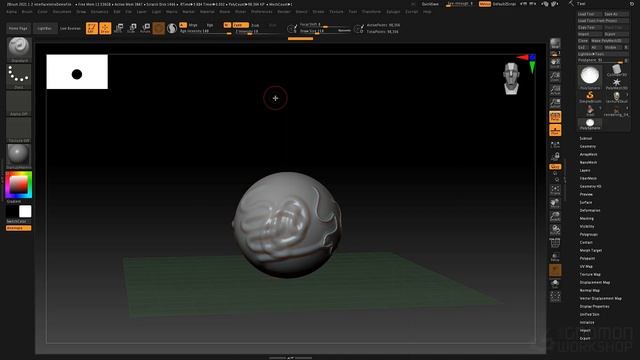Screen dimensions: 640x360
Task: Open the Render menu
Action: [x=284, y=12]
